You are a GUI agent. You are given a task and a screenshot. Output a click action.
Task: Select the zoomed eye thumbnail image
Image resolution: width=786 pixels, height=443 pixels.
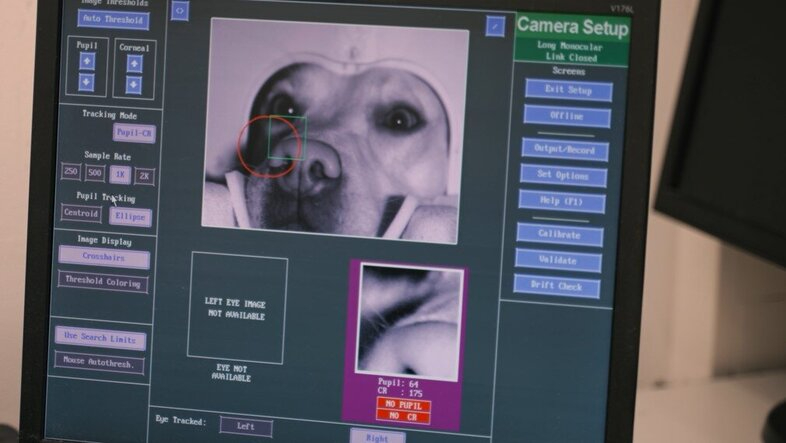pyautogui.click(x=411, y=322)
